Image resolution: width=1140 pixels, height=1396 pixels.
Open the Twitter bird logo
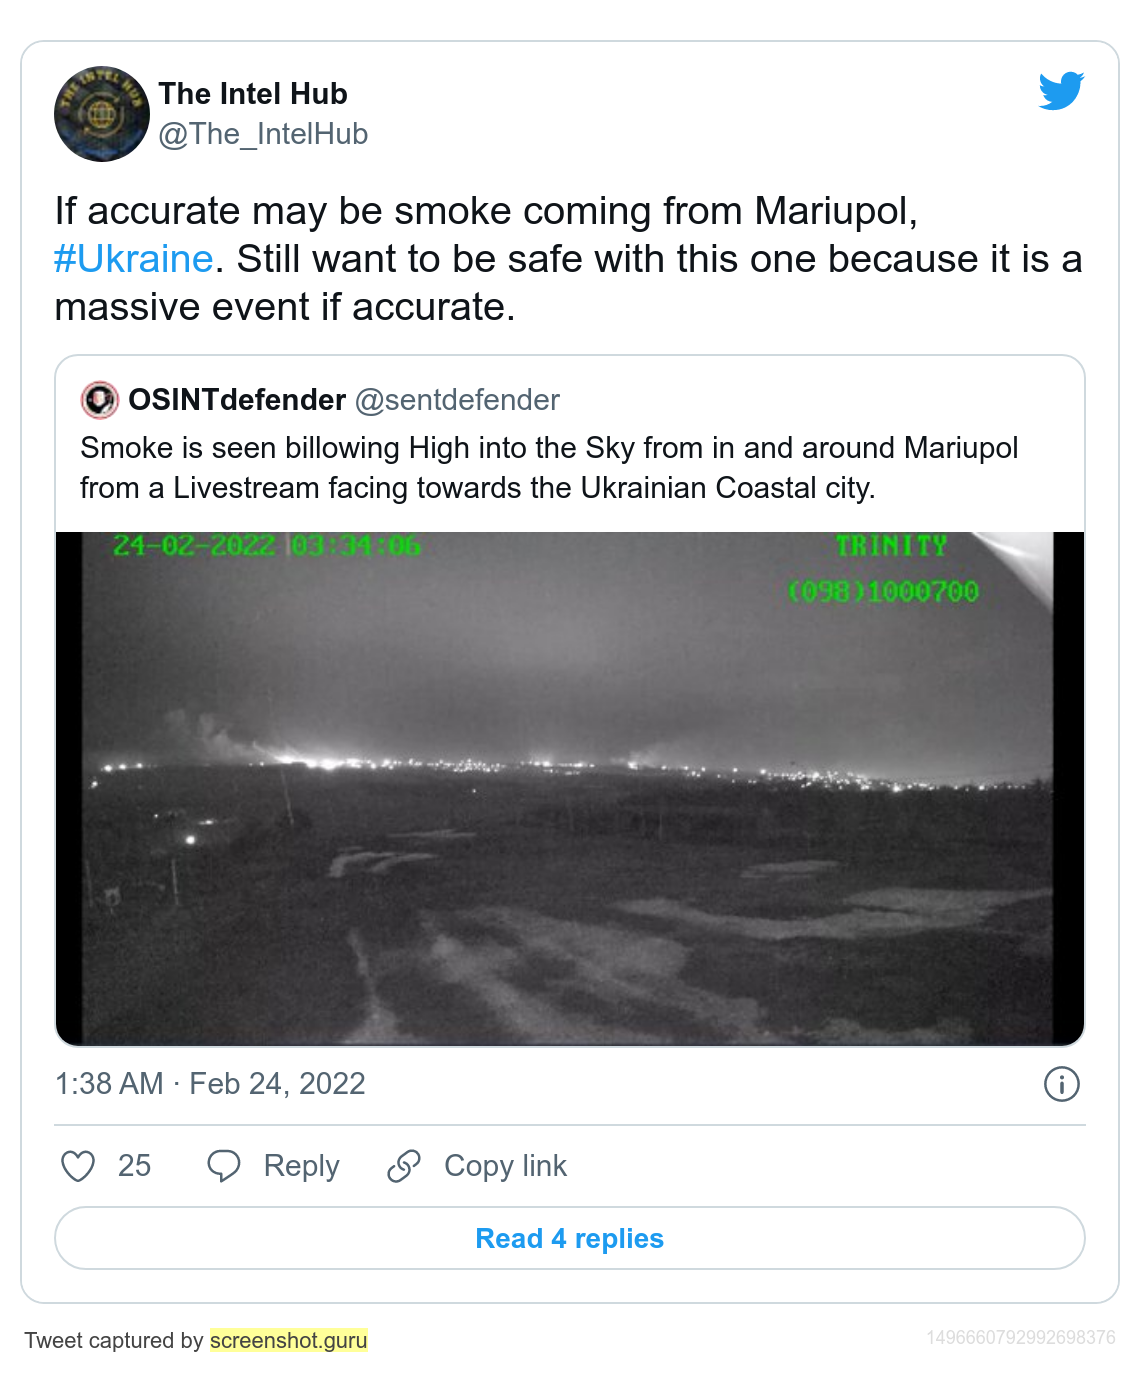click(1061, 91)
